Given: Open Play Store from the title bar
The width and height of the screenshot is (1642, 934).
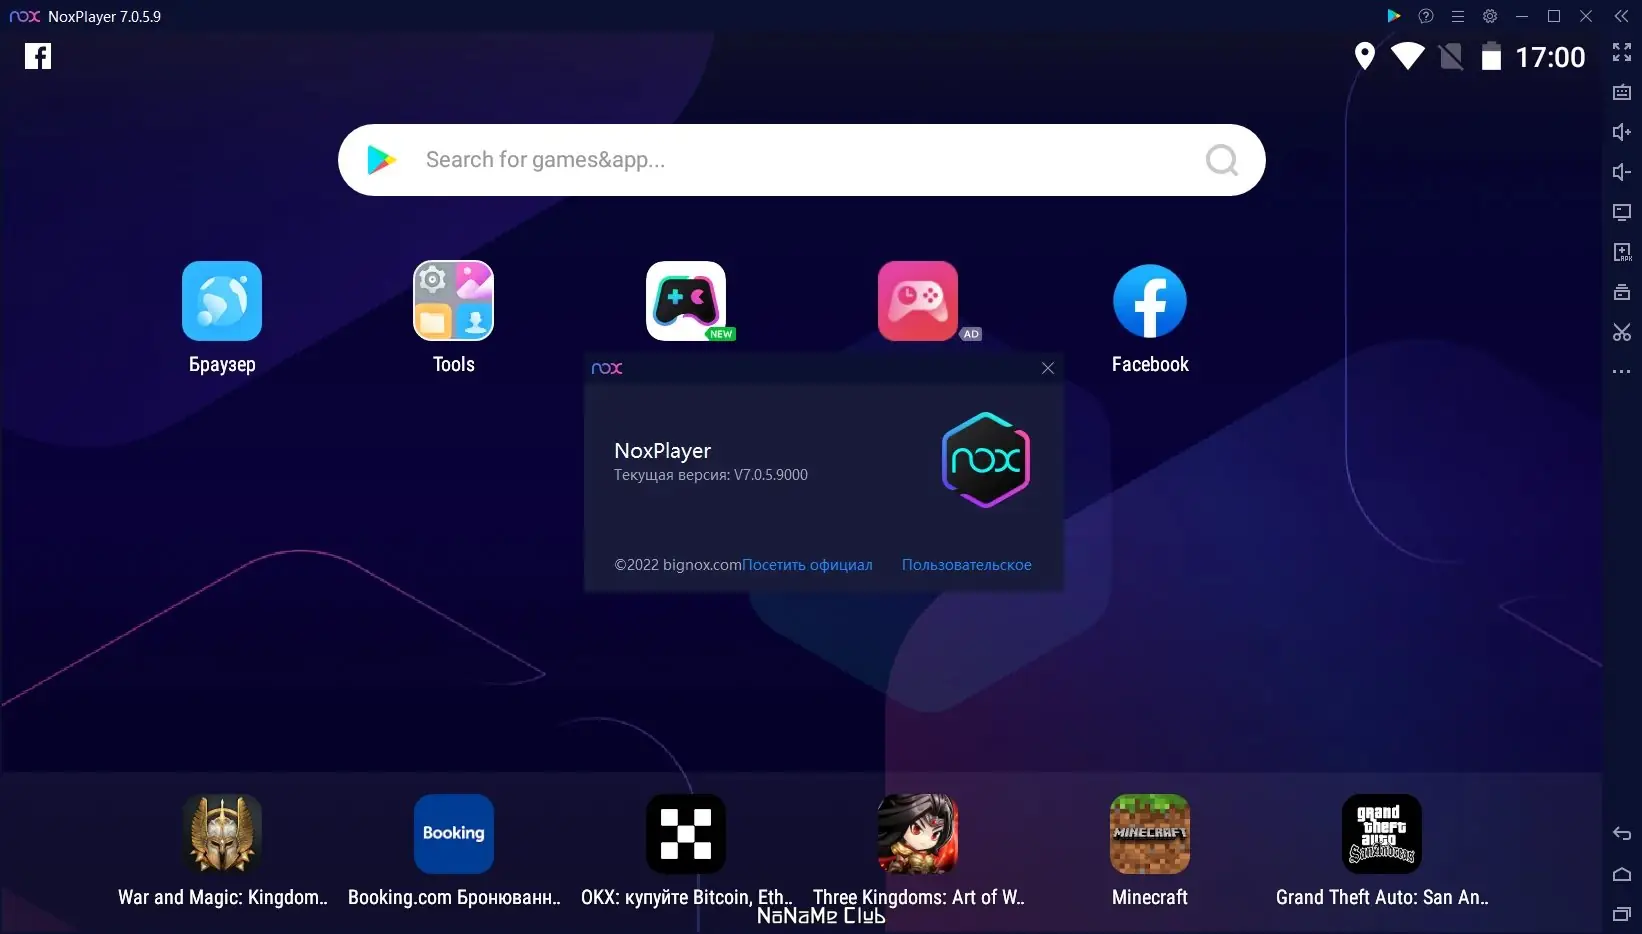Looking at the screenshot, I should (x=1394, y=16).
